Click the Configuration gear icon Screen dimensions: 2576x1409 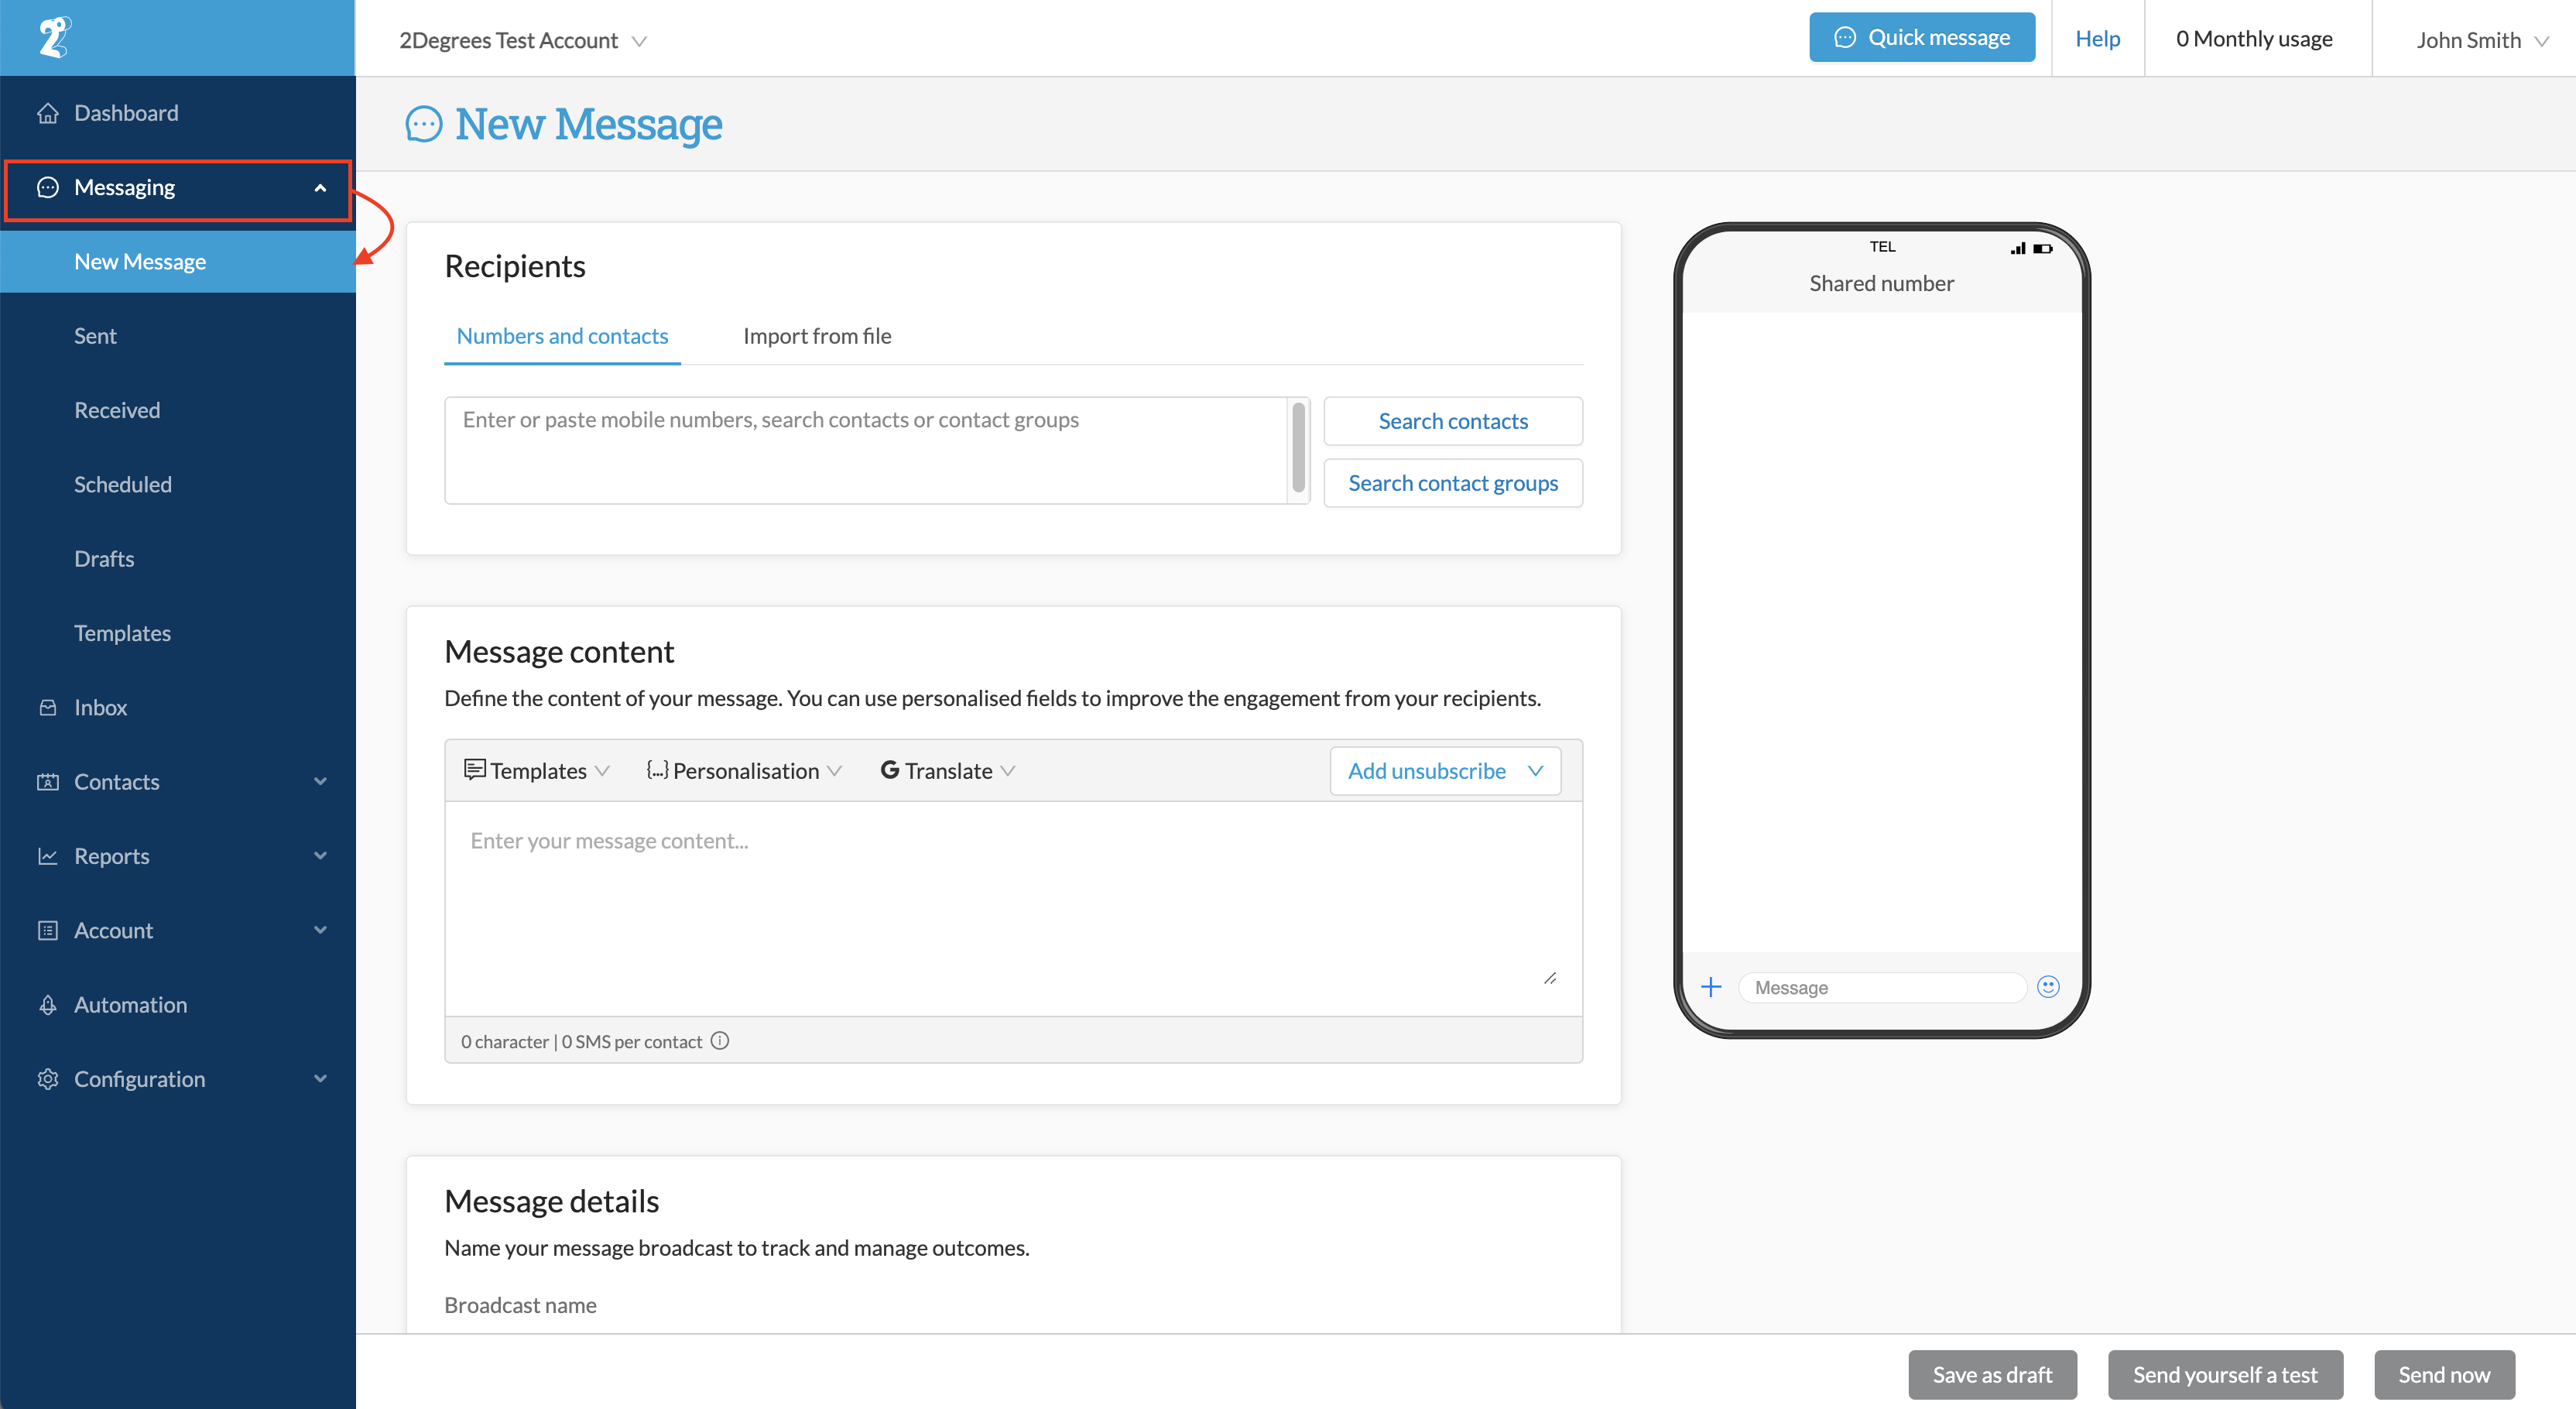tap(47, 1079)
